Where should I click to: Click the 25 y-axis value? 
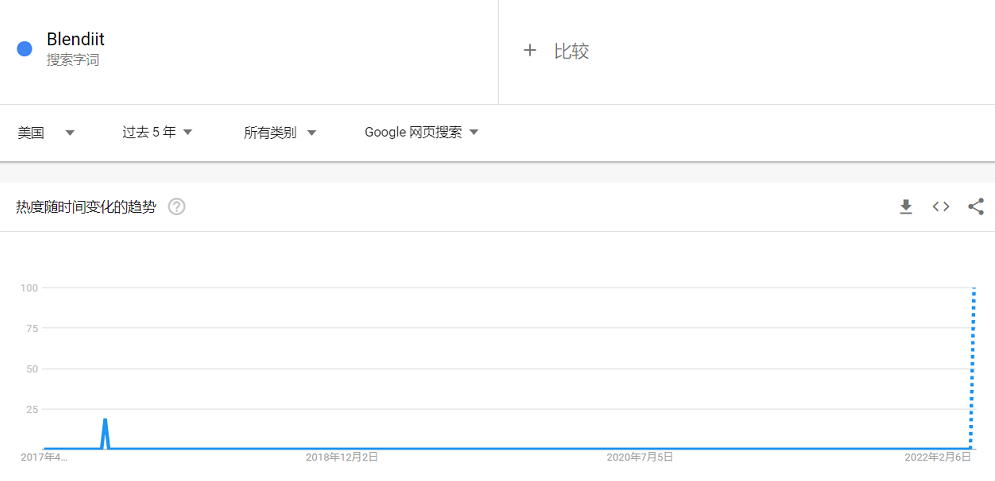pos(34,409)
